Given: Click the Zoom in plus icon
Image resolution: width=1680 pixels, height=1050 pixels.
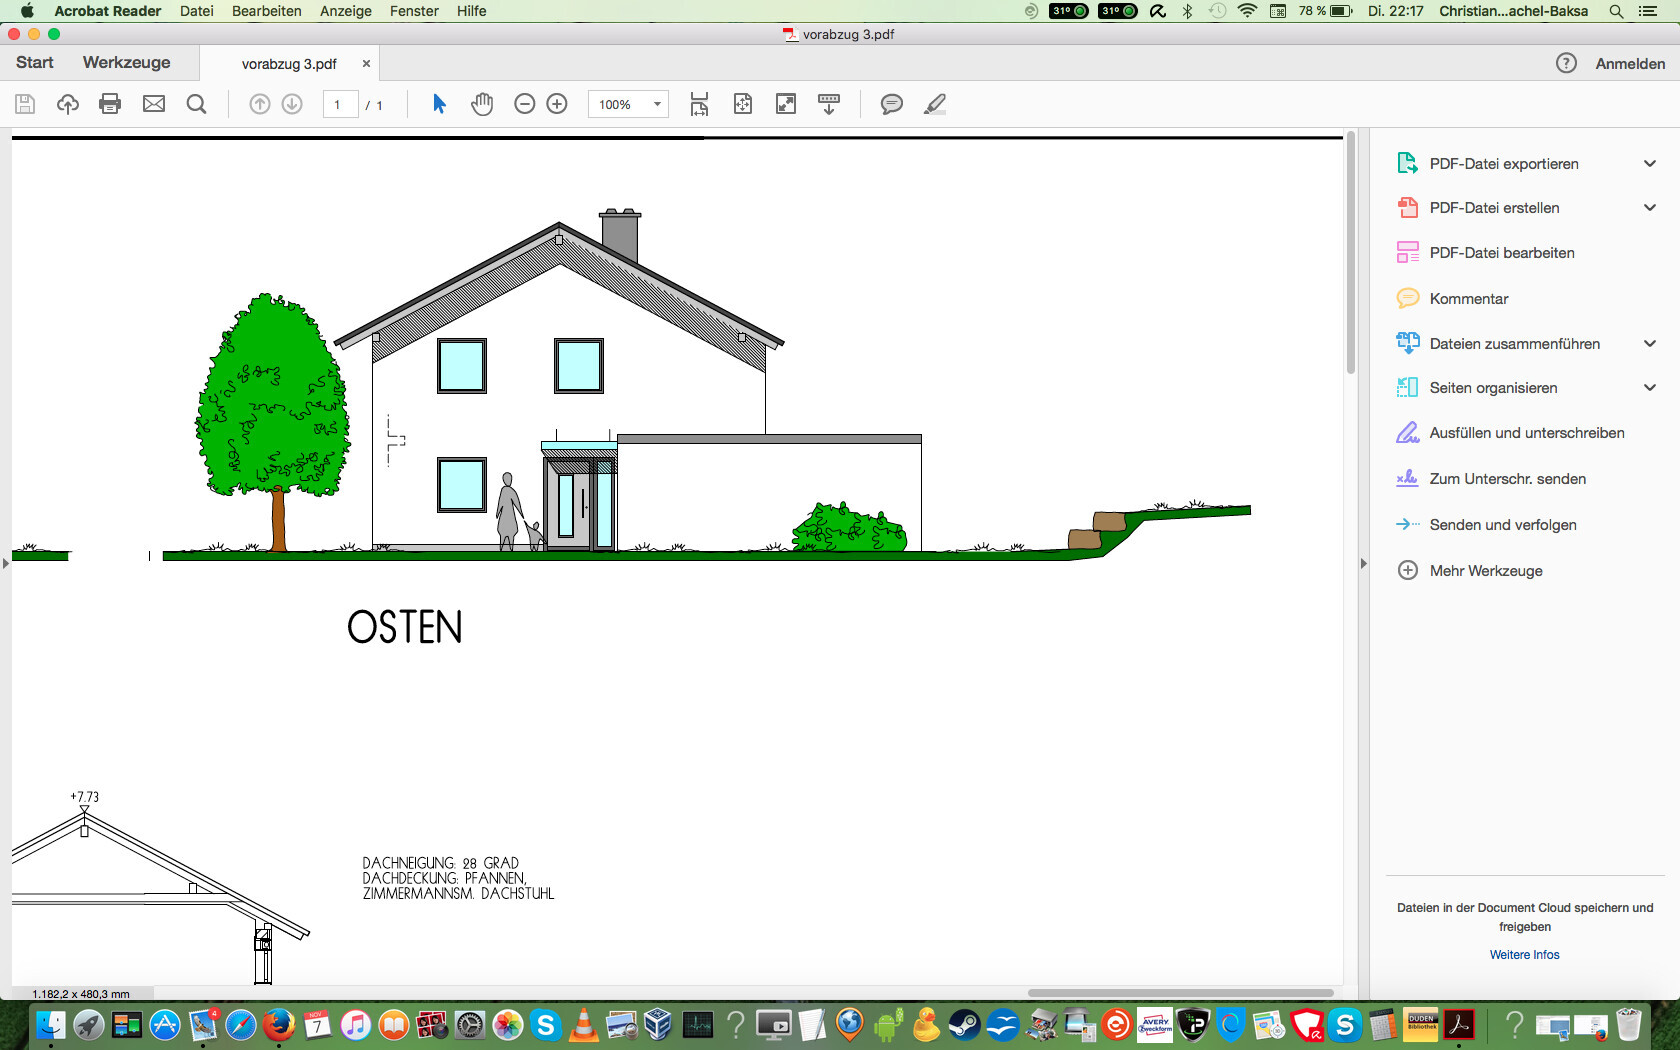Looking at the screenshot, I should click(x=557, y=104).
